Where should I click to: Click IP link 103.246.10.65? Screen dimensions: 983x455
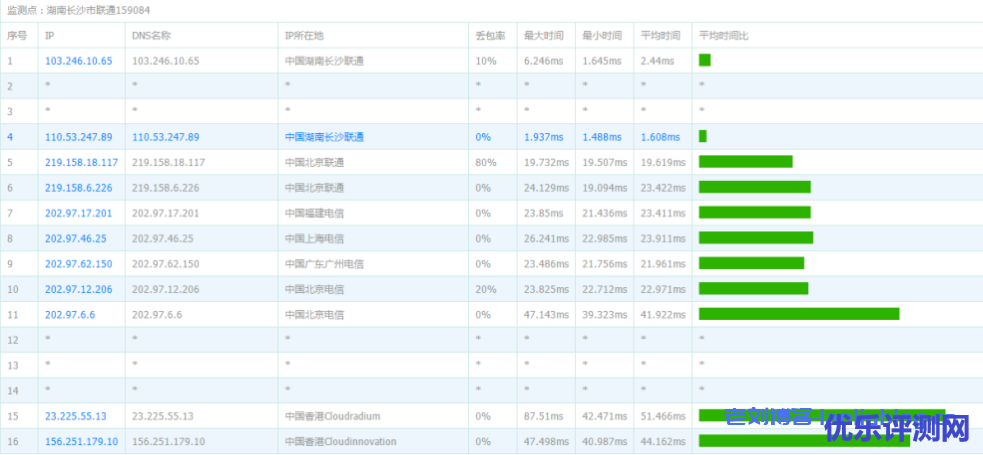[78, 61]
